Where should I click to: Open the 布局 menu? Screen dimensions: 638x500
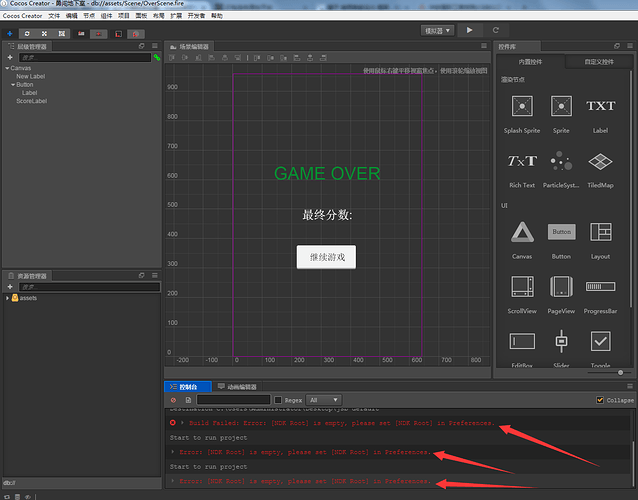pos(159,16)
